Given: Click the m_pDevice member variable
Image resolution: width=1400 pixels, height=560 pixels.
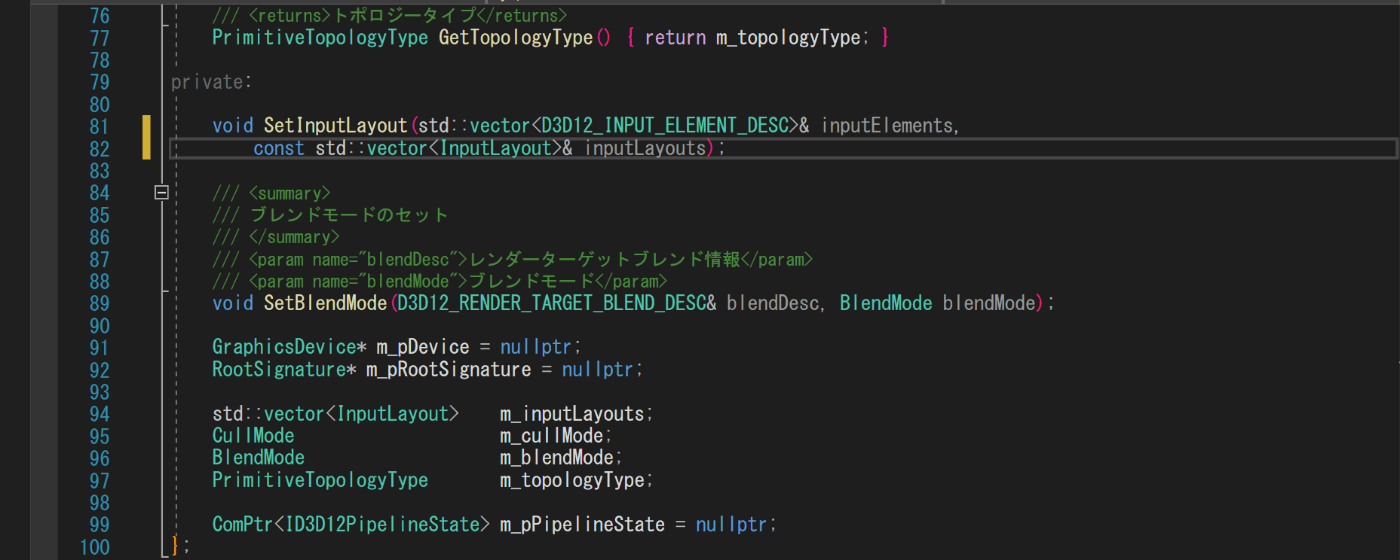Looking at the screenshot, I should pyautogui.click(x=422, y=347).
